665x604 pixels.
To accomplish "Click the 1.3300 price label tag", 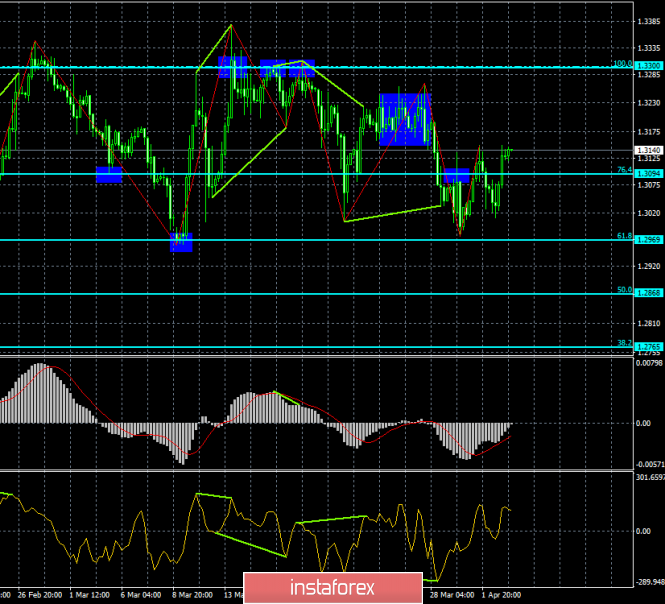I will [648, 66].
